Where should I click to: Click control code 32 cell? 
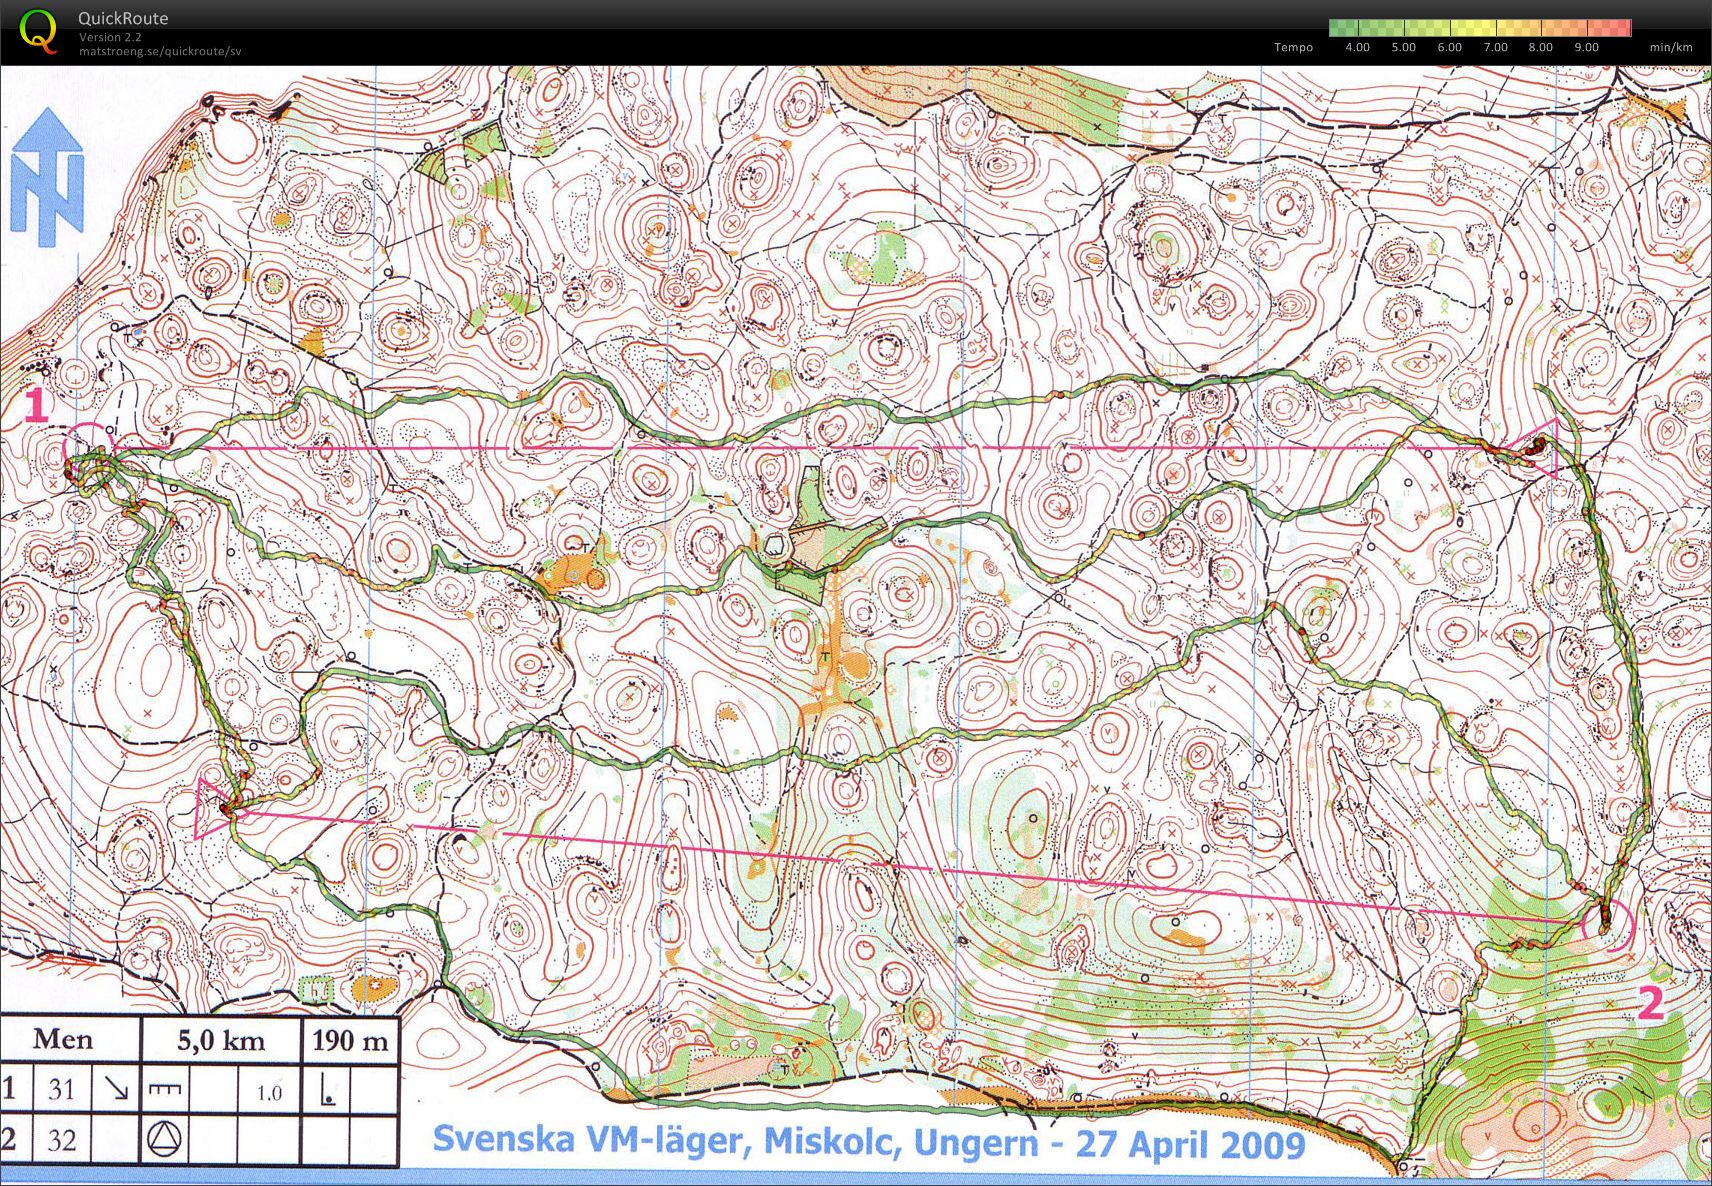[61, 1140]
